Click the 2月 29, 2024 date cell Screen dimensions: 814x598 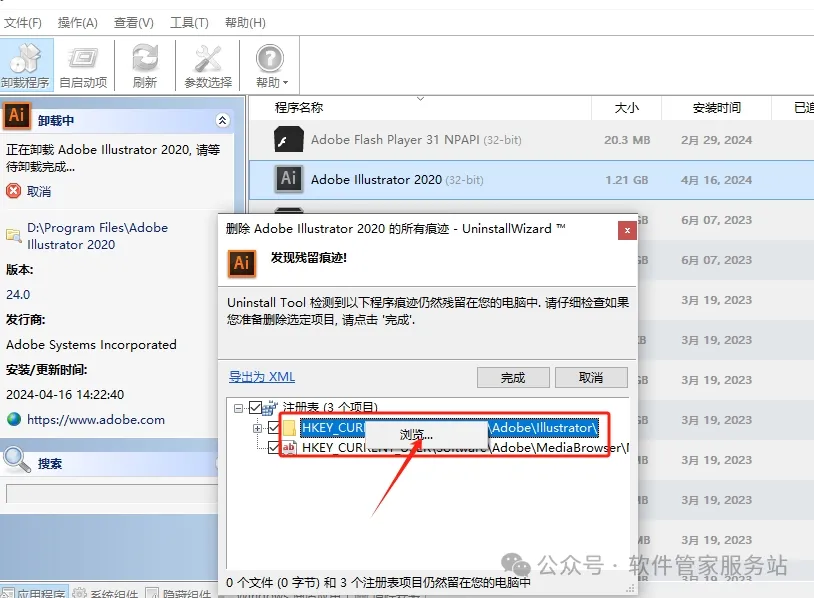[x=716, y=140]
